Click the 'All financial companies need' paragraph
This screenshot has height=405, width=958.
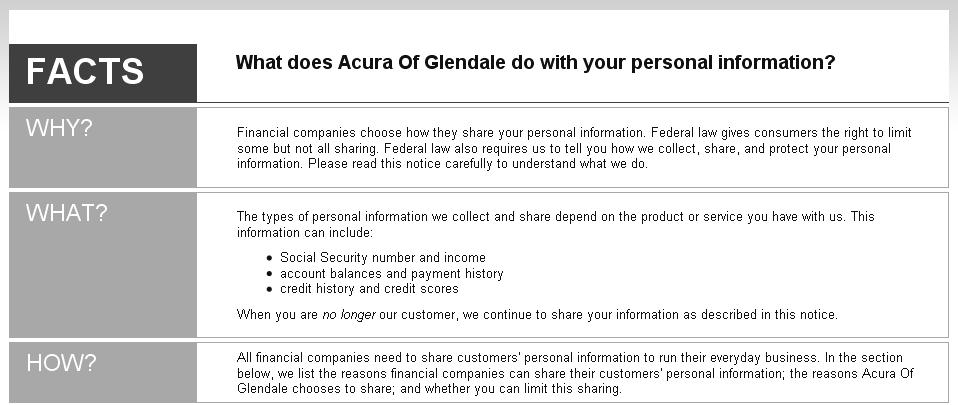pyautogui.click(x=575, y=373)
